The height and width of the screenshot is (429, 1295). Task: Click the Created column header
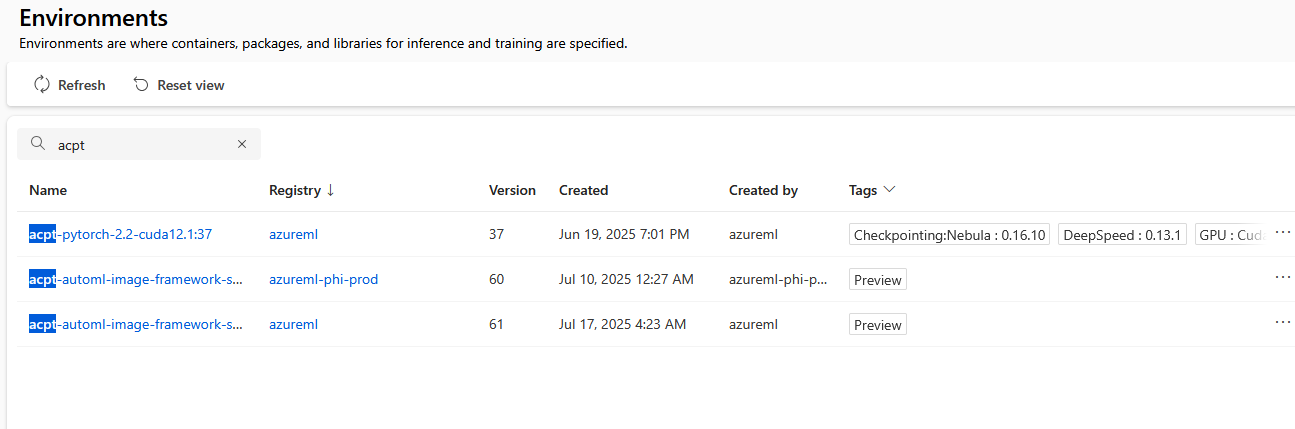(583, 190)
